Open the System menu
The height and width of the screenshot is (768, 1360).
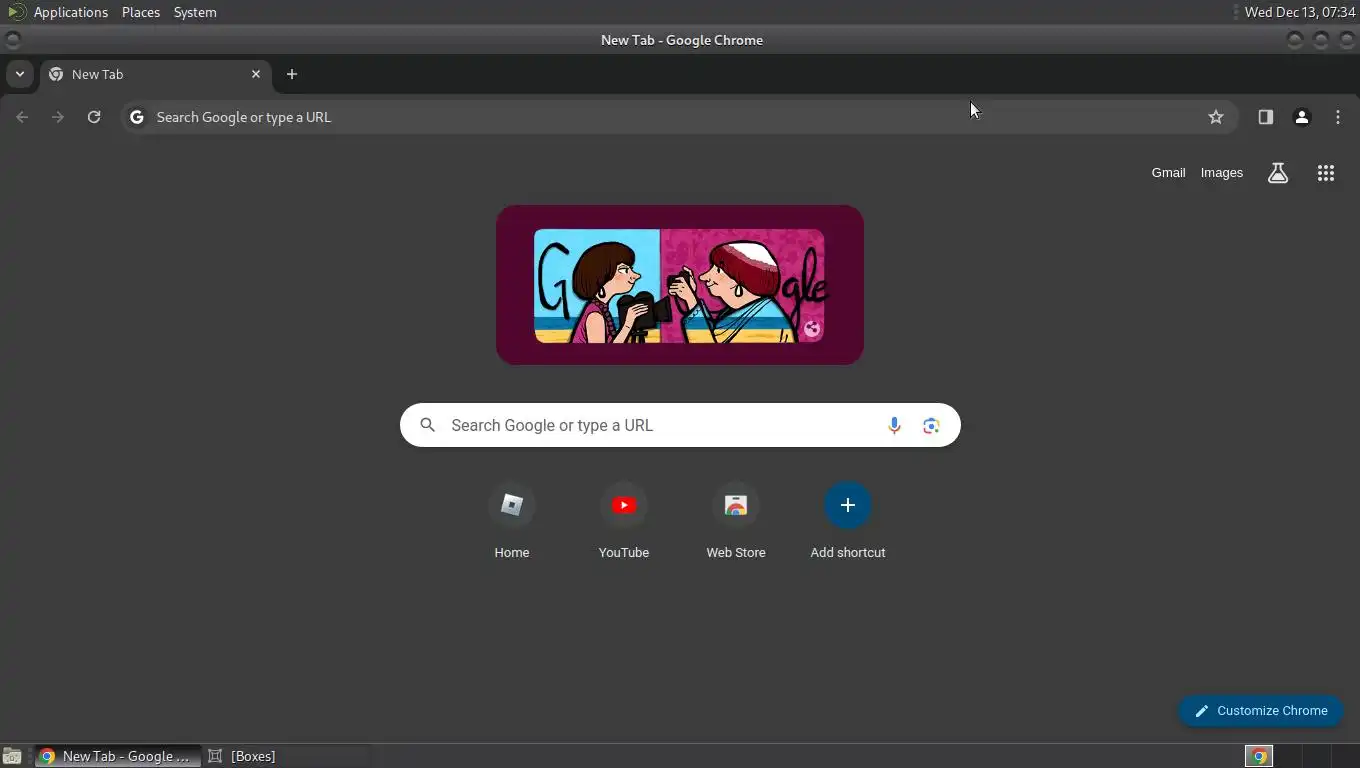(x=195, y=12)
